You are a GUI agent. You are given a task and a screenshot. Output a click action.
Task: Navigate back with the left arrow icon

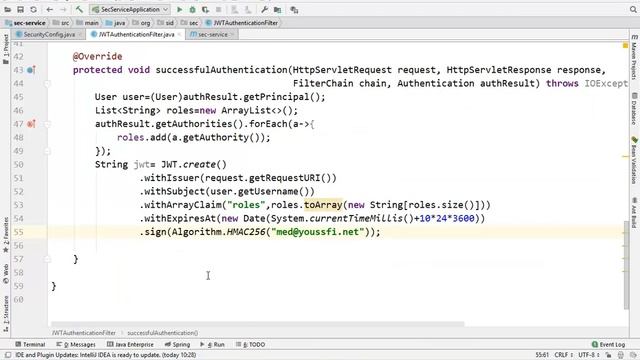tap(50, 9)
